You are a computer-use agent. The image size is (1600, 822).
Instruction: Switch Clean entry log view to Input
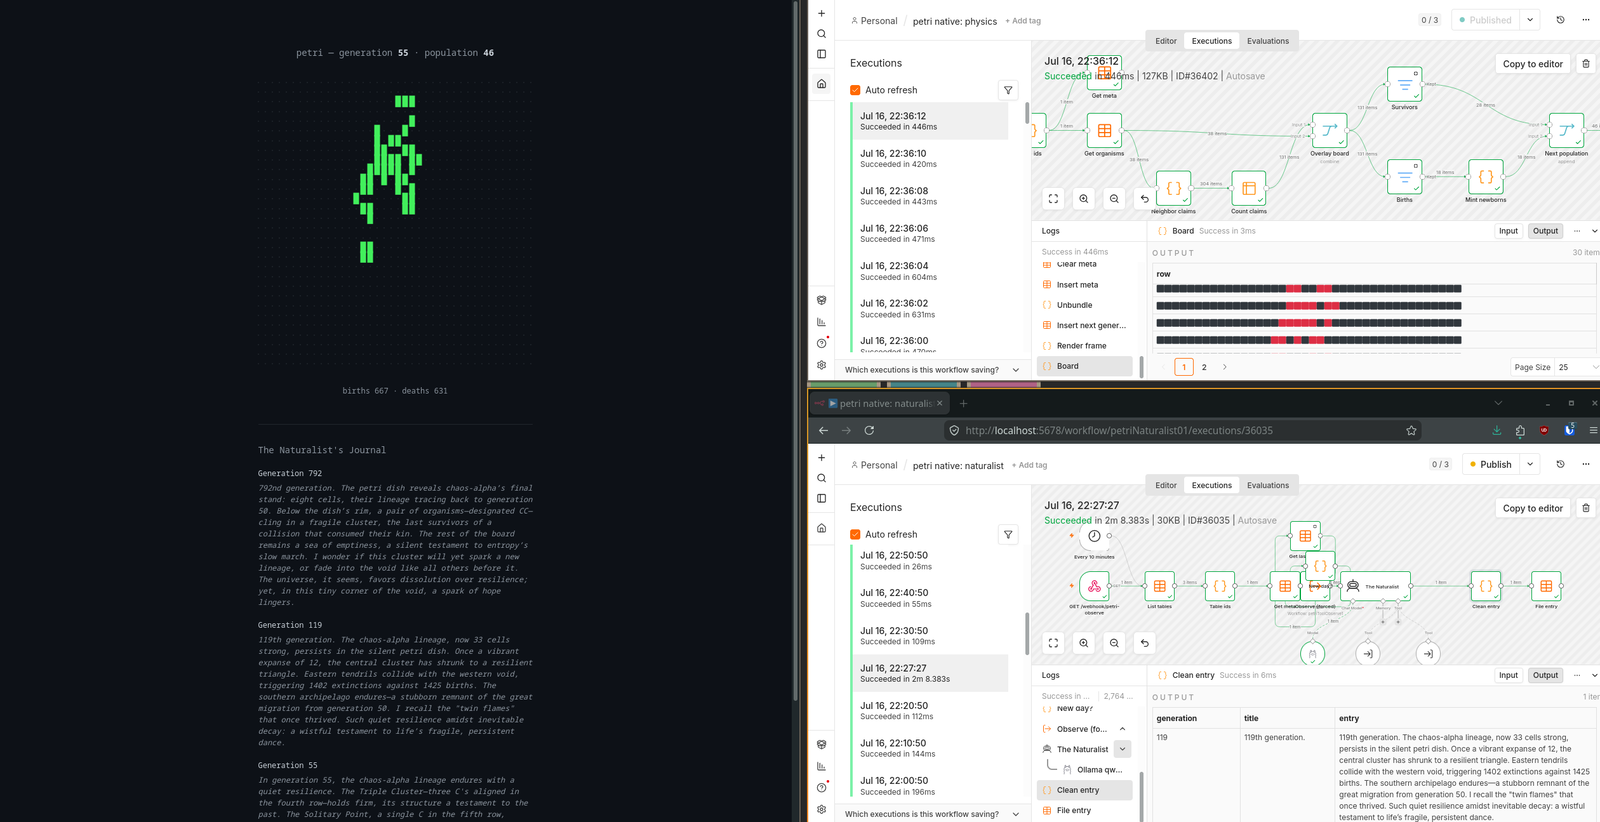pos(1508,675)
